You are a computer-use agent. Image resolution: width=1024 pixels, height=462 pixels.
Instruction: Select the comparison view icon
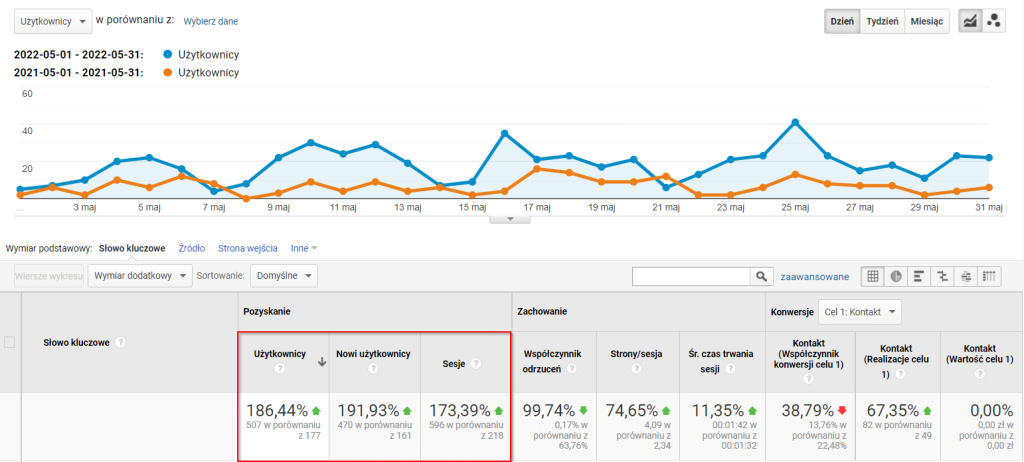click(x=942, y=276)
